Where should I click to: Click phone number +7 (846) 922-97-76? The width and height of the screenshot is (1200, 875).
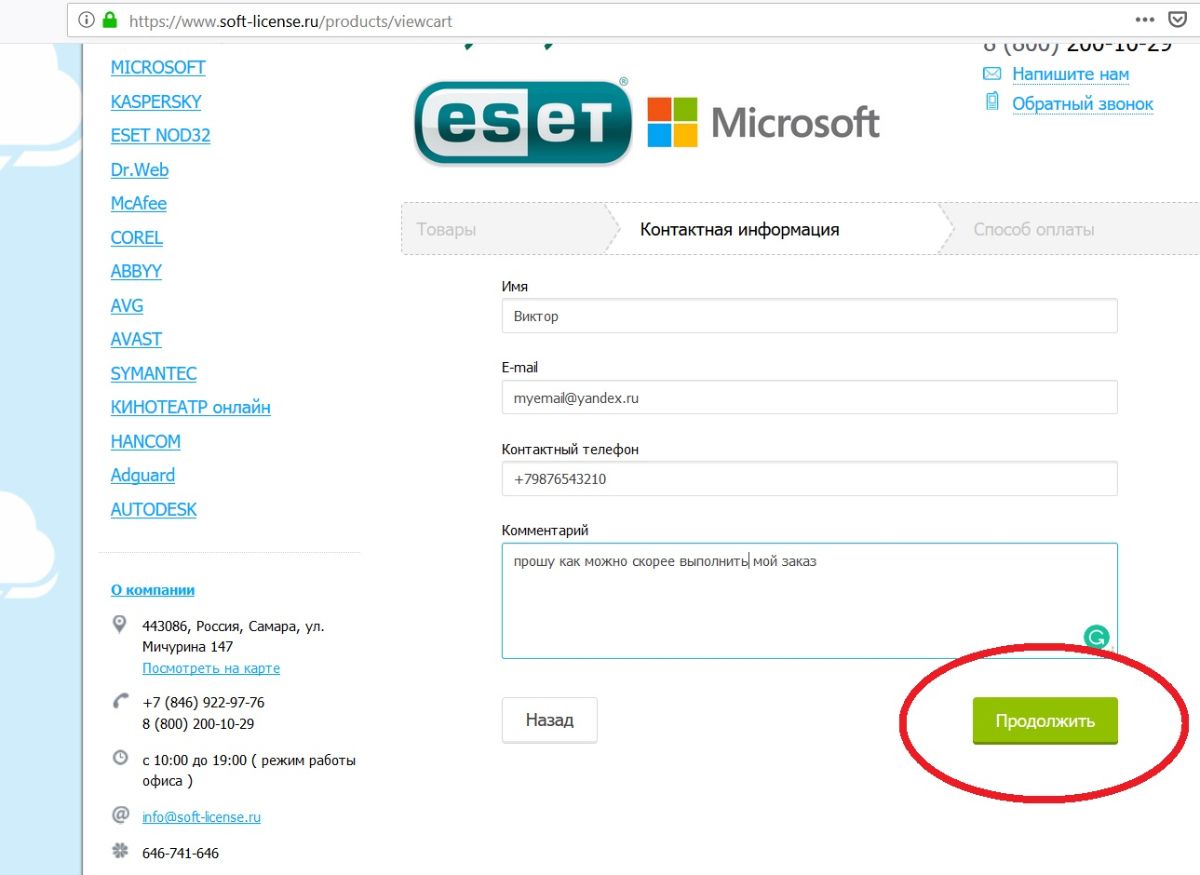[x=204, y=702]
